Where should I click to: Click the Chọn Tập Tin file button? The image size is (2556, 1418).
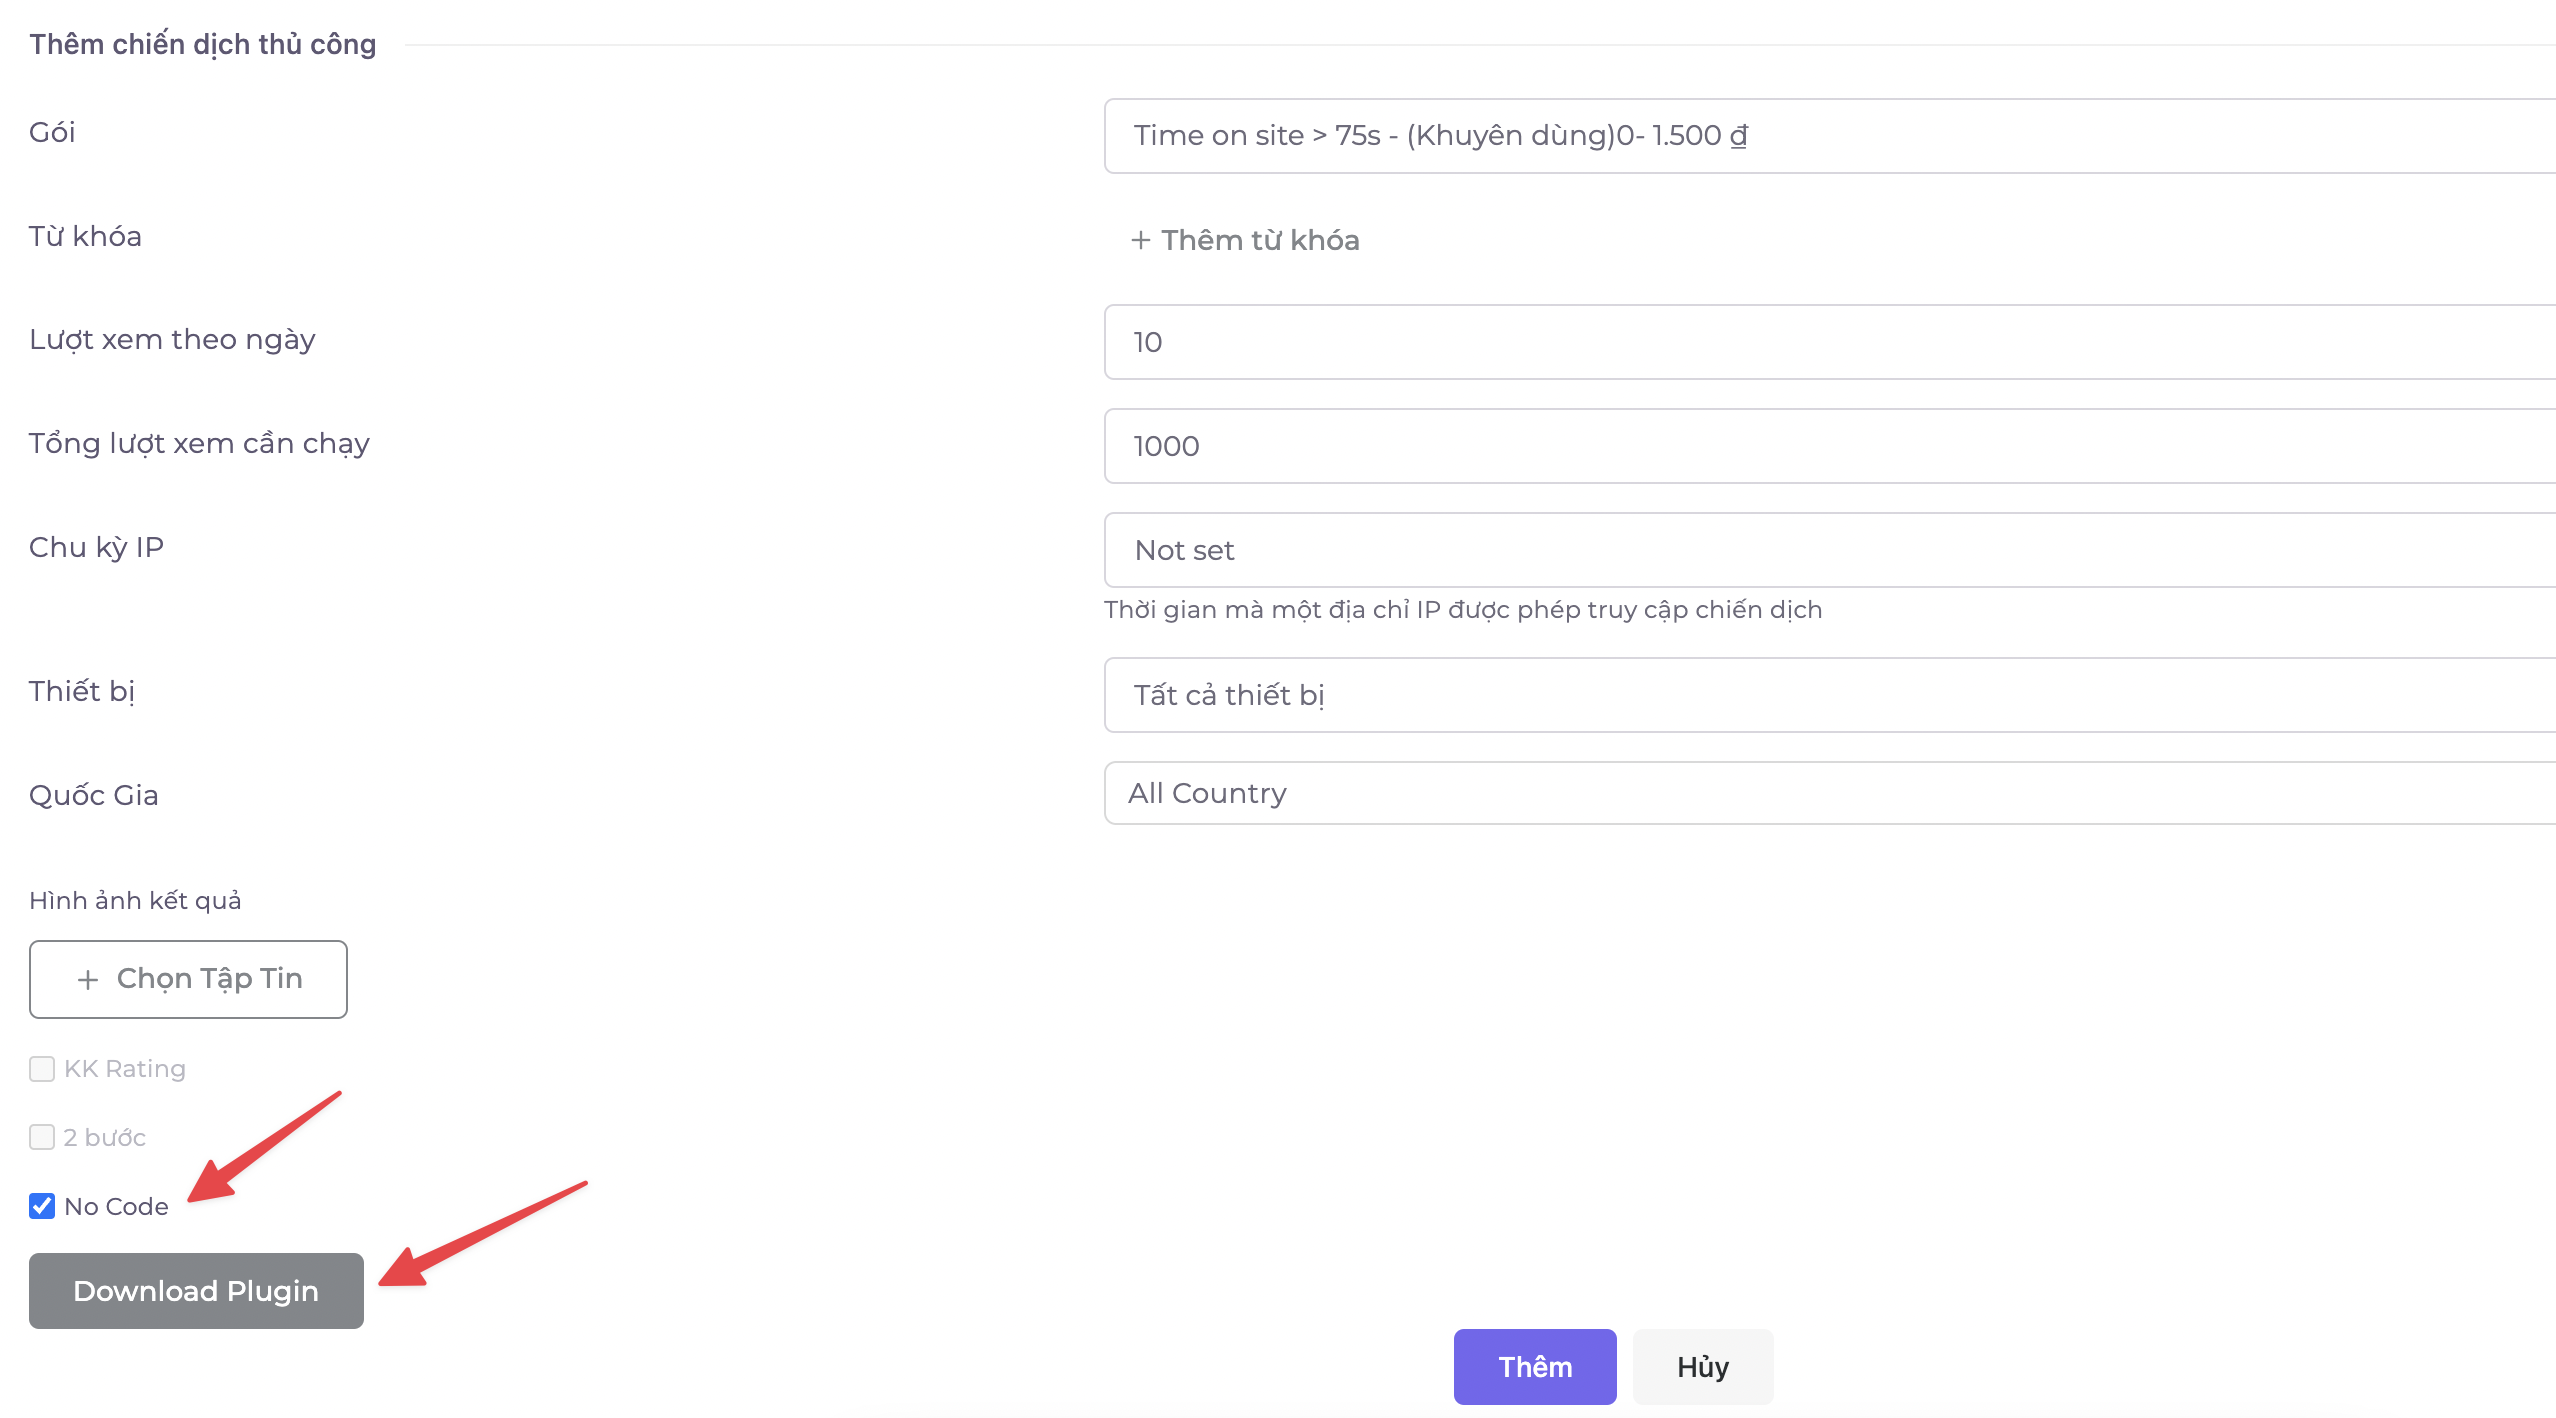(188, 979)
